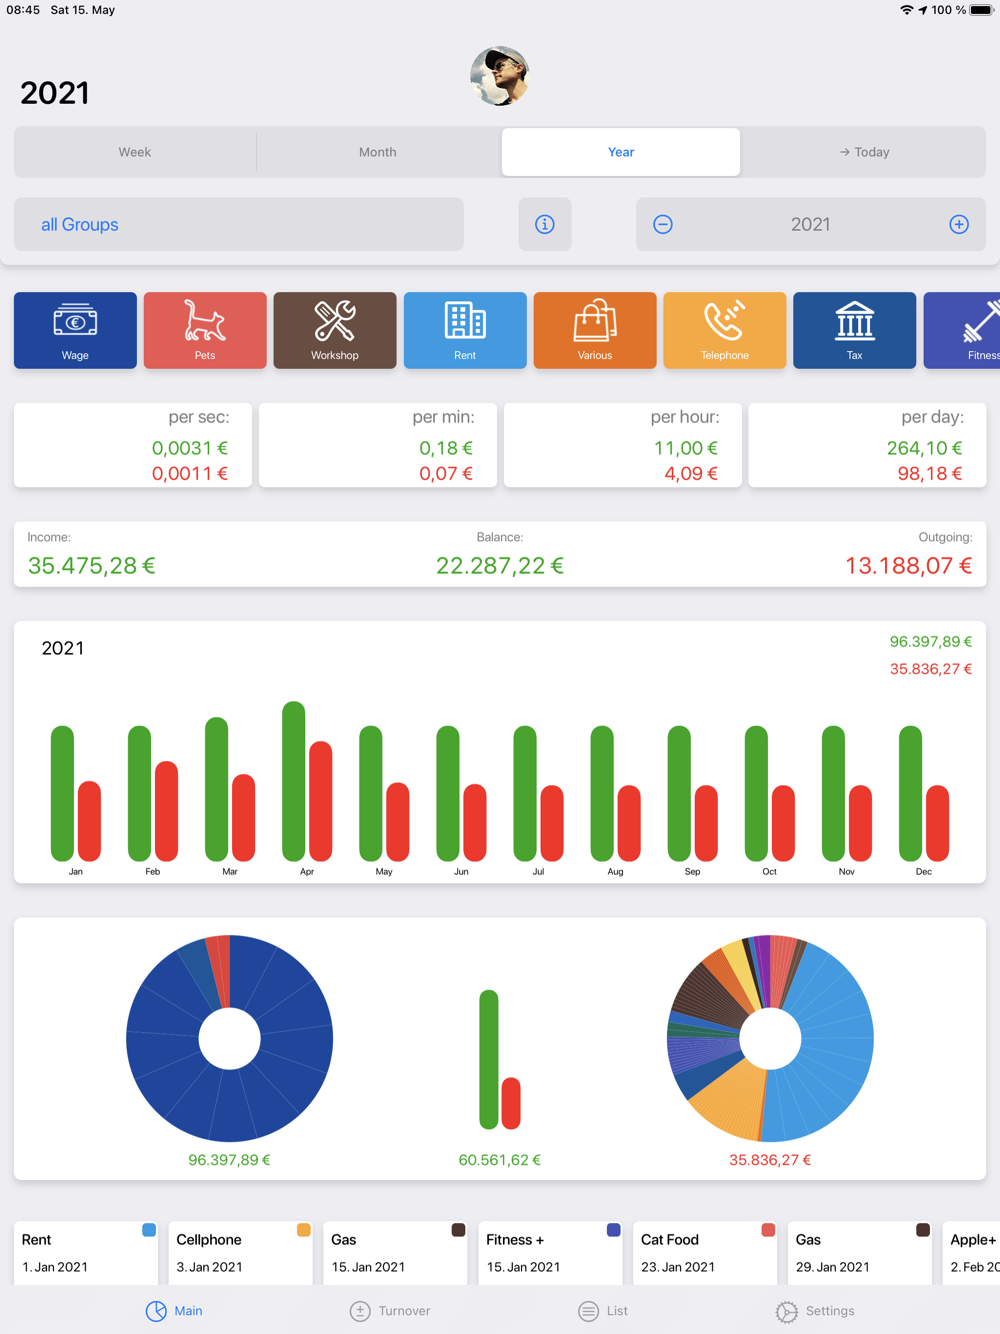This screenshot has width=1000, height=1334.
Task: Open the Turnover tab
Action: tap(390, 1311)
